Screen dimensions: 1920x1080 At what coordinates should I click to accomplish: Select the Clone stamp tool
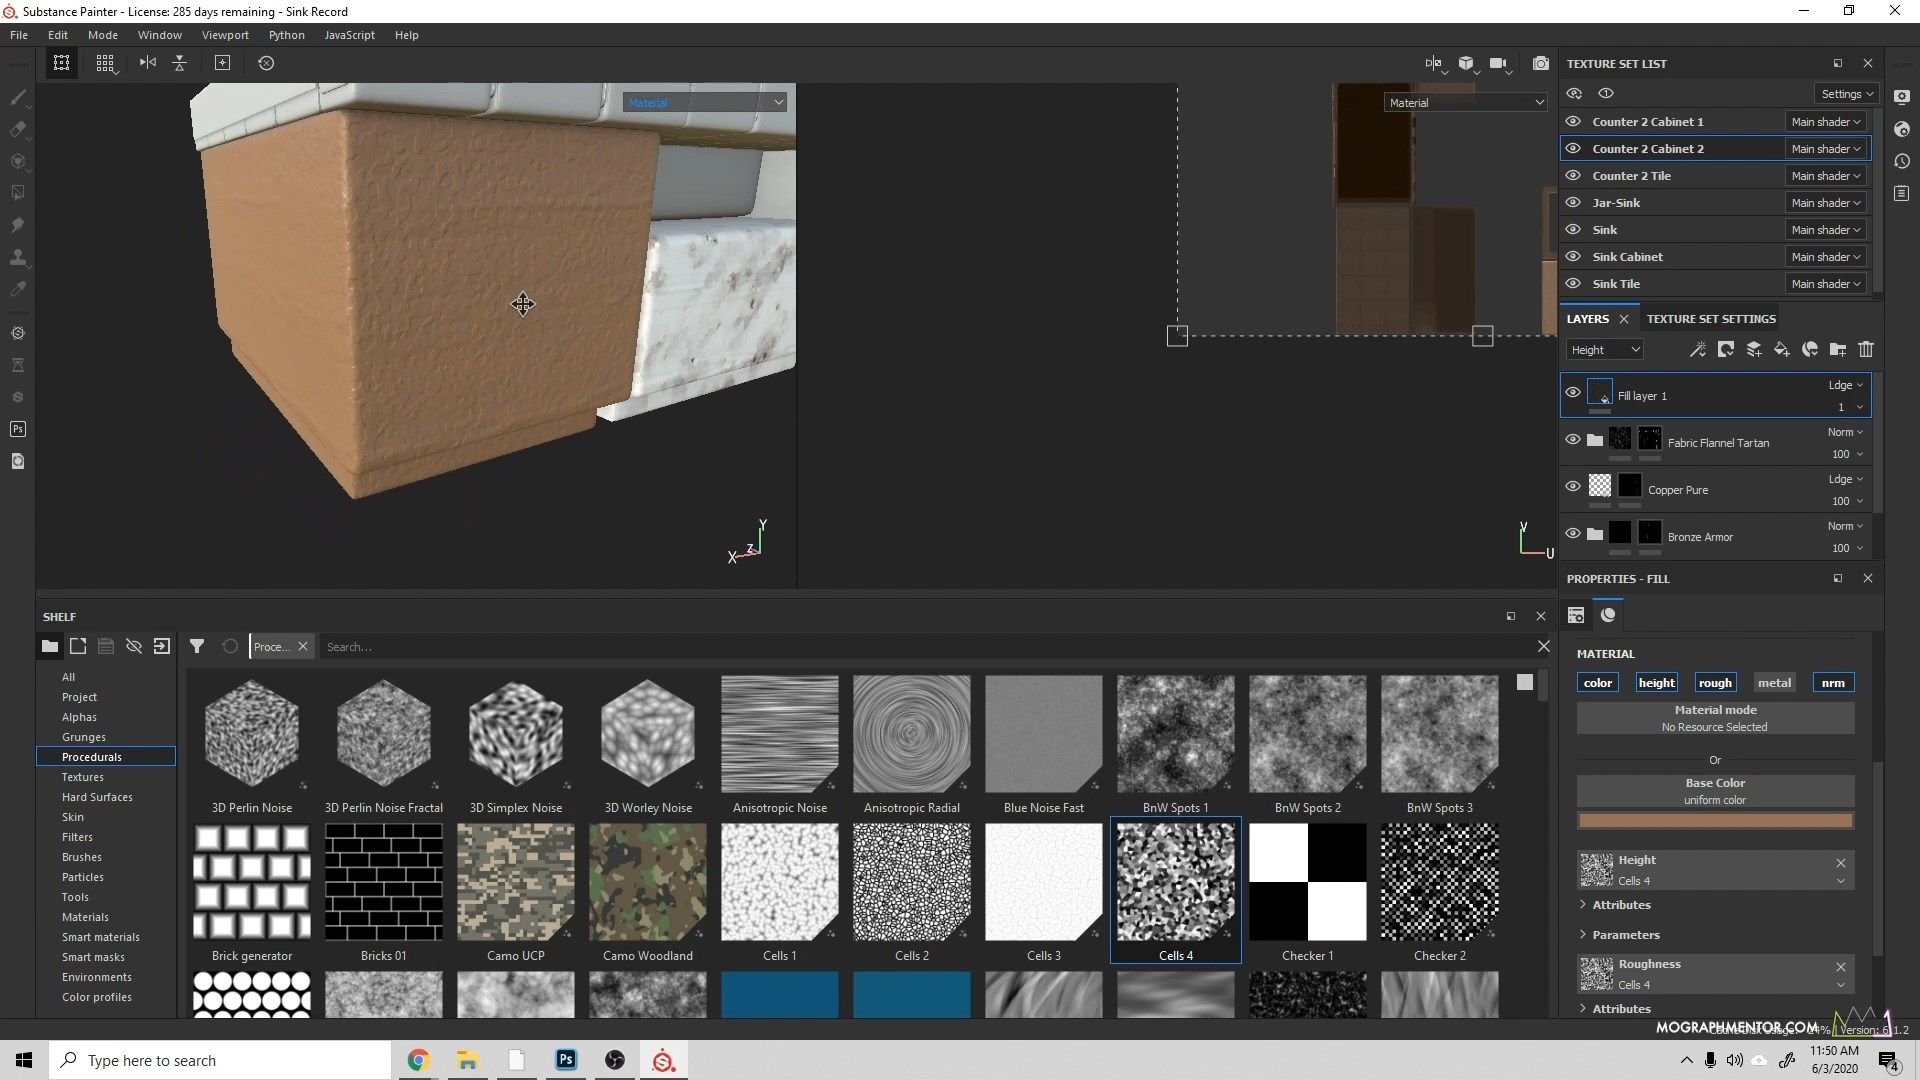click(x=17, y=257)
